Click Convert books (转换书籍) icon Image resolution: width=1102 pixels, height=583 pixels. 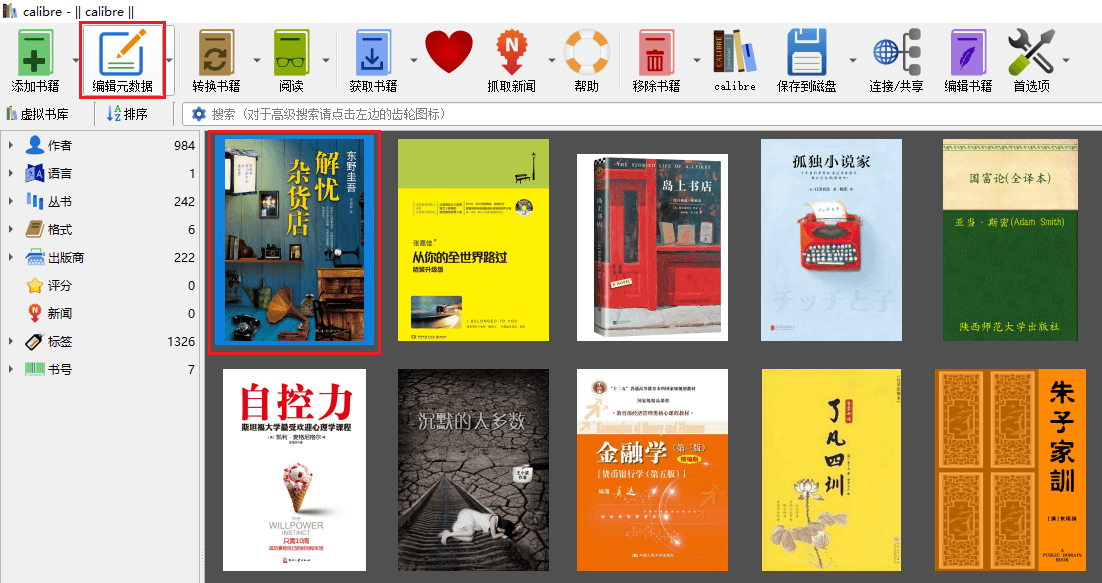click(x=216, y=53)
